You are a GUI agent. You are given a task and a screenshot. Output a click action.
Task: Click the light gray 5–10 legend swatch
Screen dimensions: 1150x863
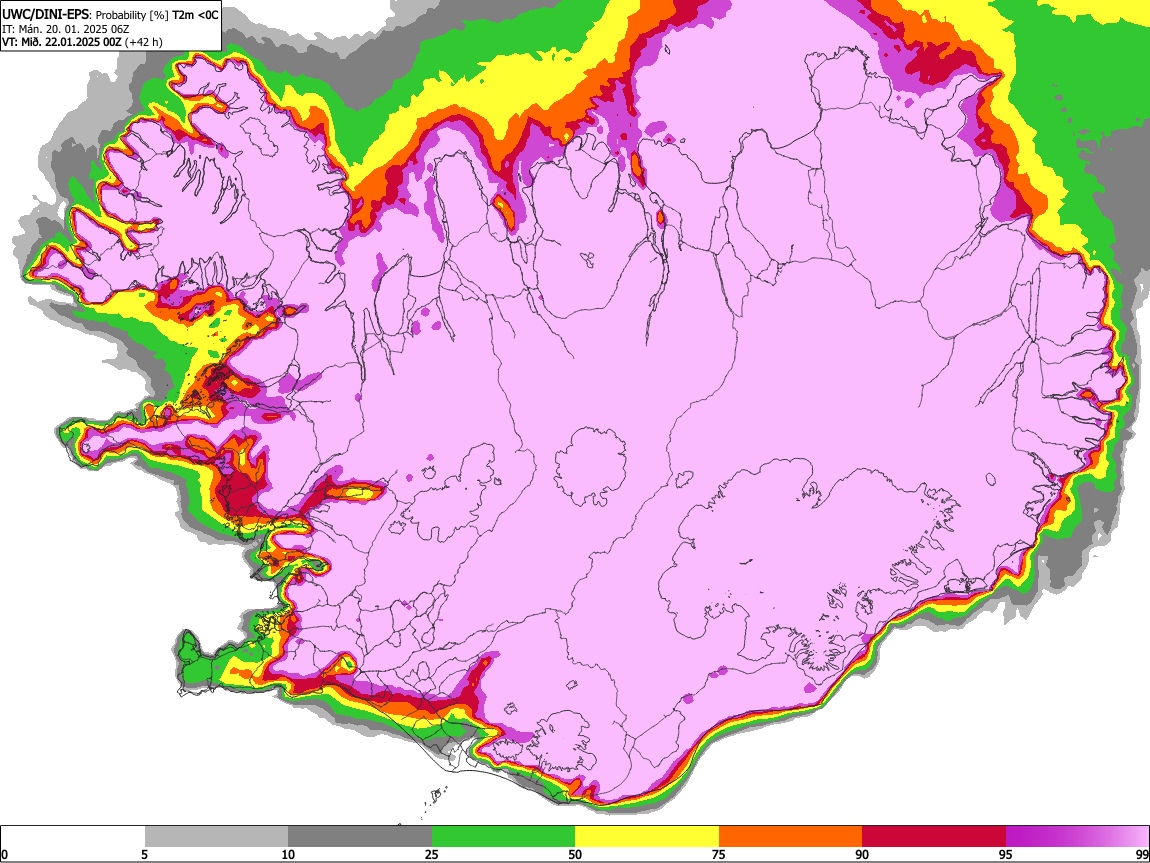[x=216, y=836]
